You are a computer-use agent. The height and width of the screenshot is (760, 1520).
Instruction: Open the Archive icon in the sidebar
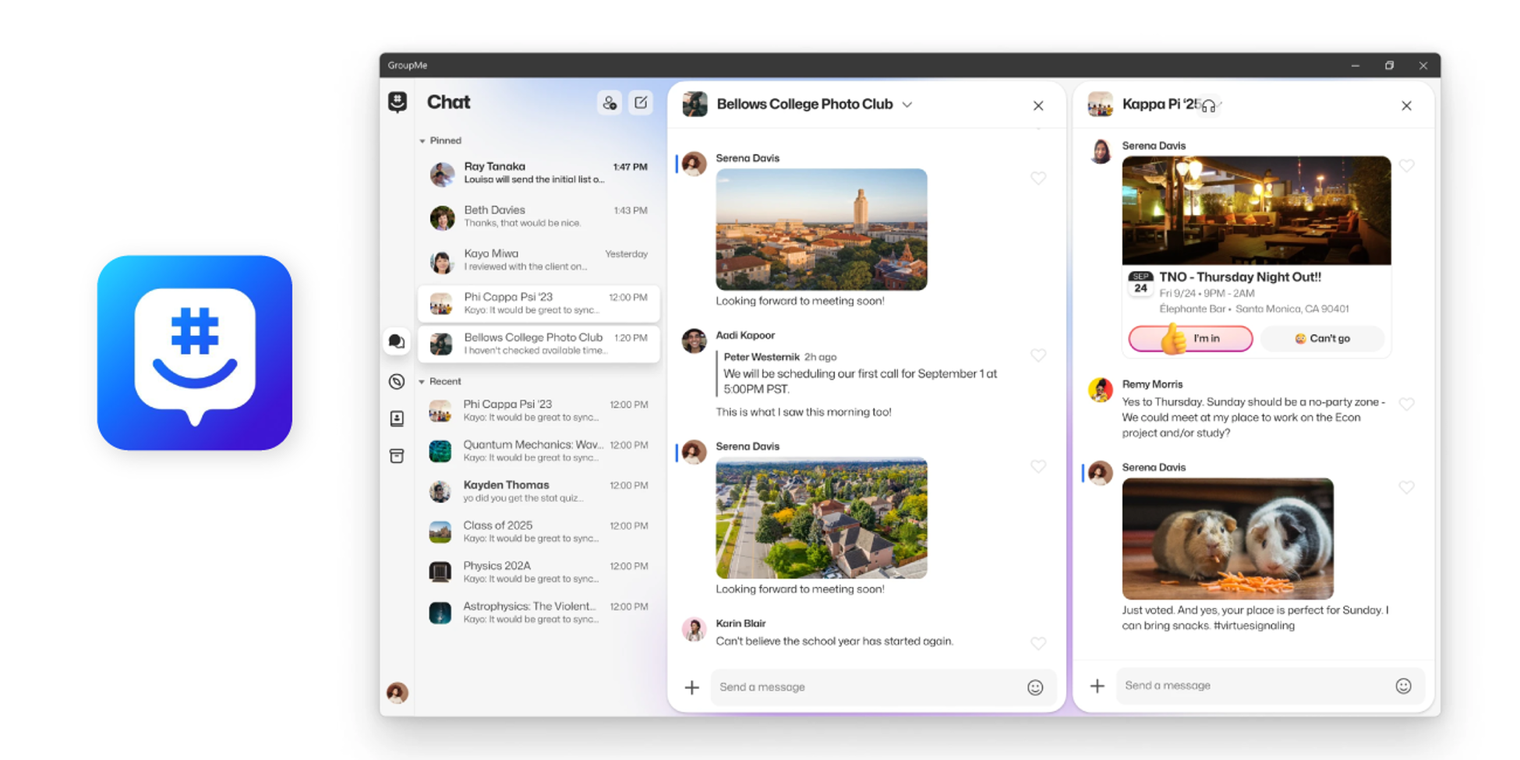397,455
